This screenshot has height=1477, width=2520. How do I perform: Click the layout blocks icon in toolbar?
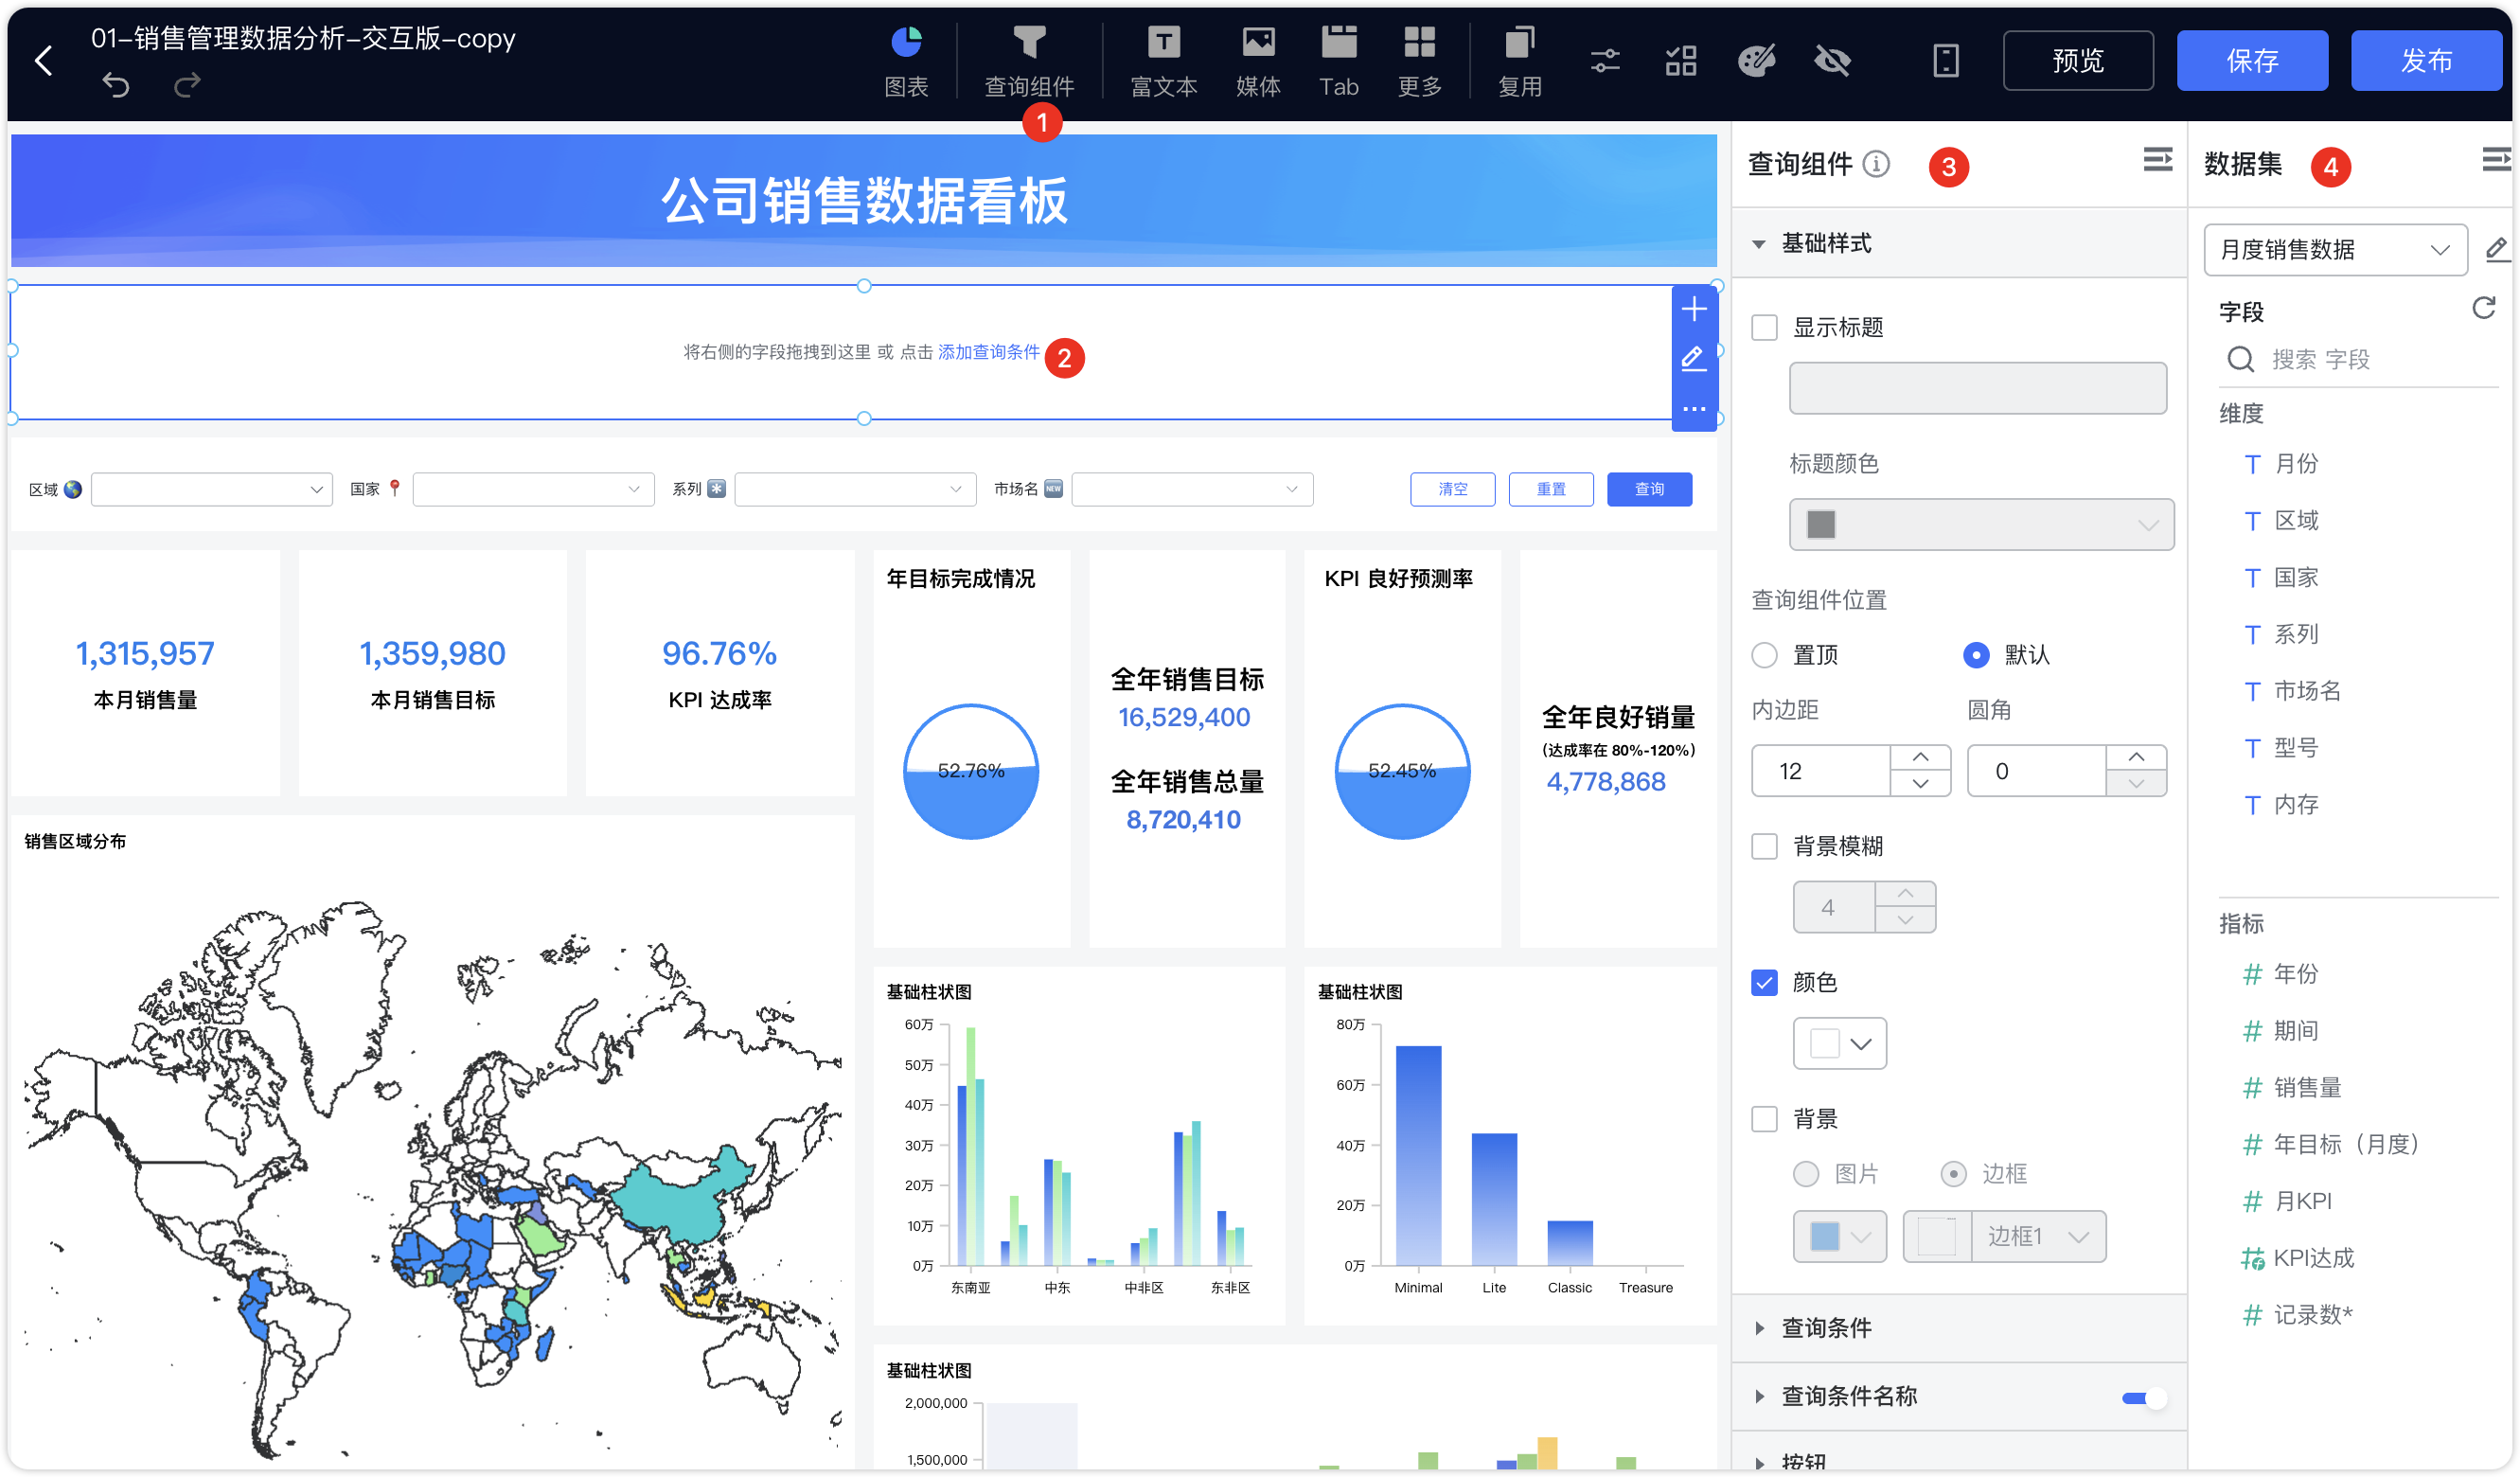click(1681, 61)
